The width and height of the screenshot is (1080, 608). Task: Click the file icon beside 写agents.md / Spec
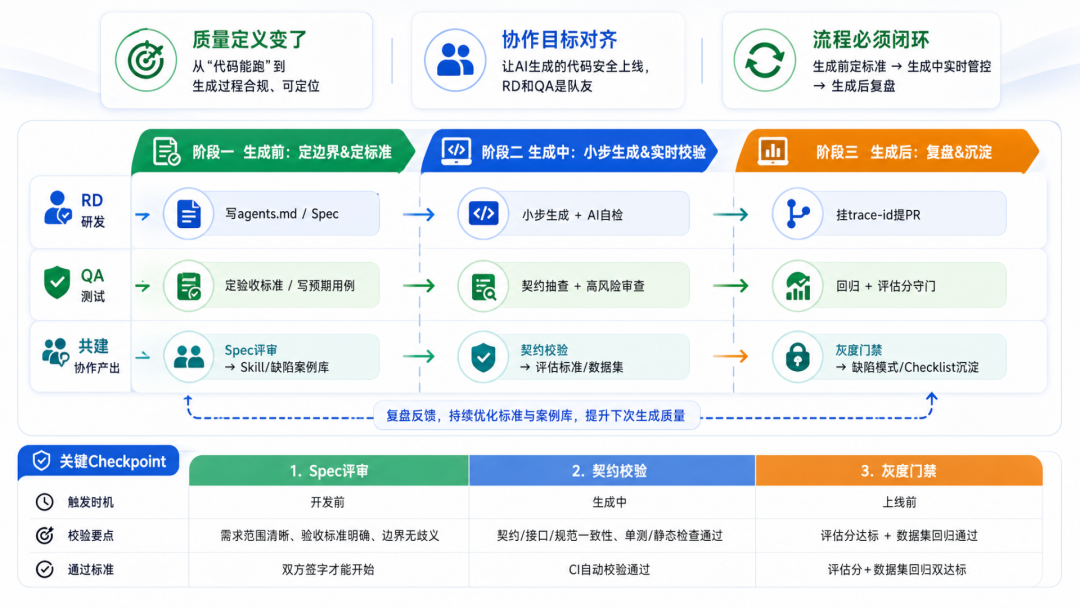[x=188, y=214]
